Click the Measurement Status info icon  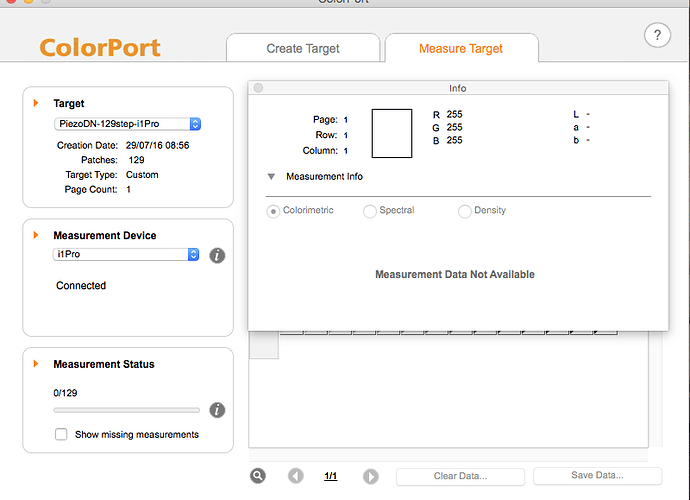click(217, 410)
